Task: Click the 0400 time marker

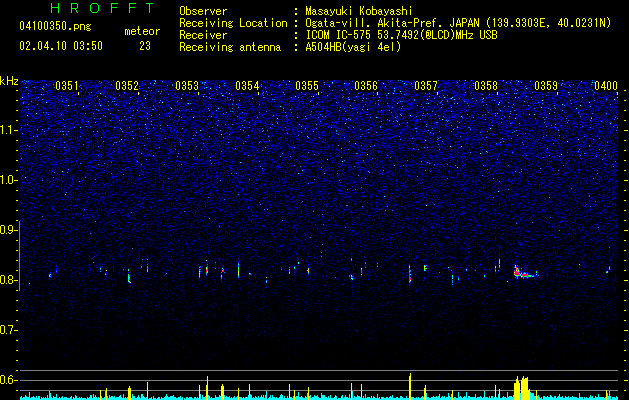Action: (x=606, y=86)
